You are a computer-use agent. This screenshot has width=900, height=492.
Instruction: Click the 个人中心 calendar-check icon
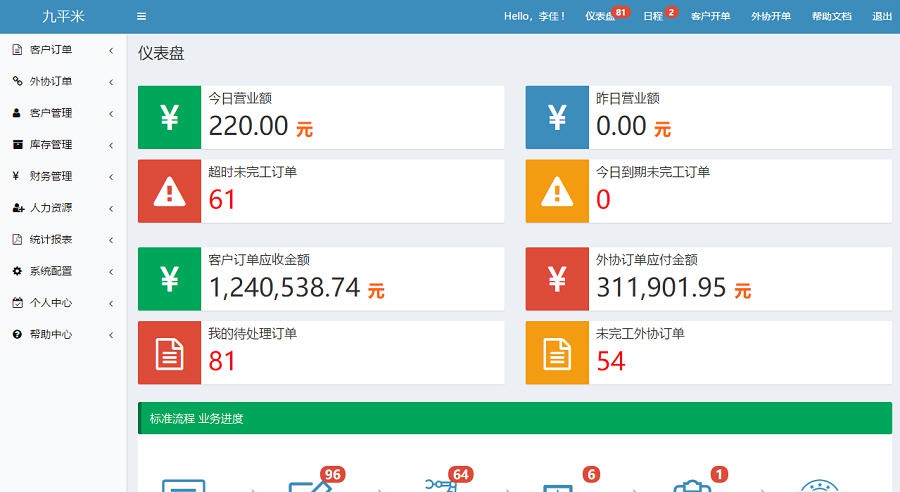tap(18, 303)
